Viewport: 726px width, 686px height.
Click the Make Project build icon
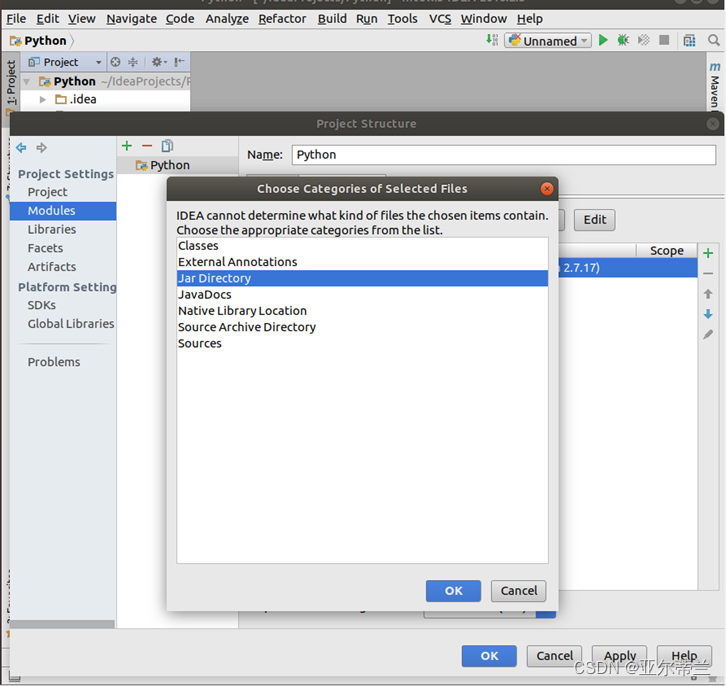coord(492,40)
